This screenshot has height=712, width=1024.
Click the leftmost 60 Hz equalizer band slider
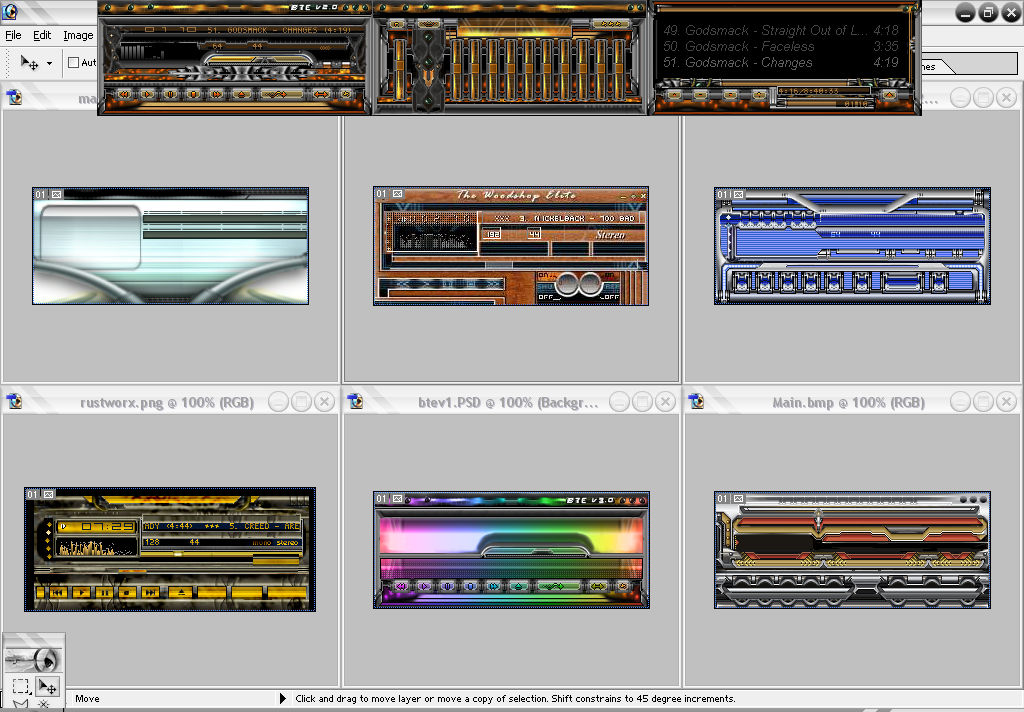click(457, 69)
